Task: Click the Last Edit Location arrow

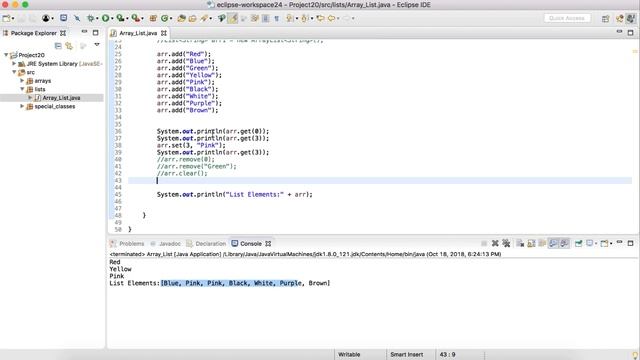Action: pyautogui.click(x=320, y=18)
